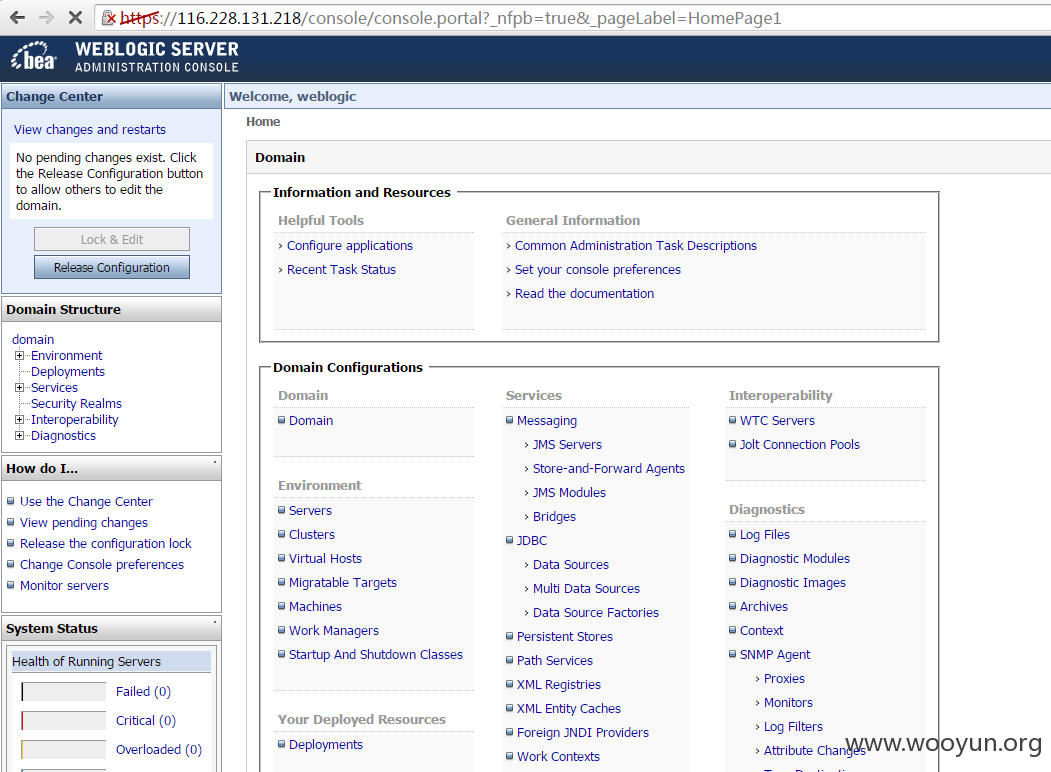Open Data Sources under JDBC
Image resolution: width=1051 pixels, height=772 pixels.
tap(571, 565)
